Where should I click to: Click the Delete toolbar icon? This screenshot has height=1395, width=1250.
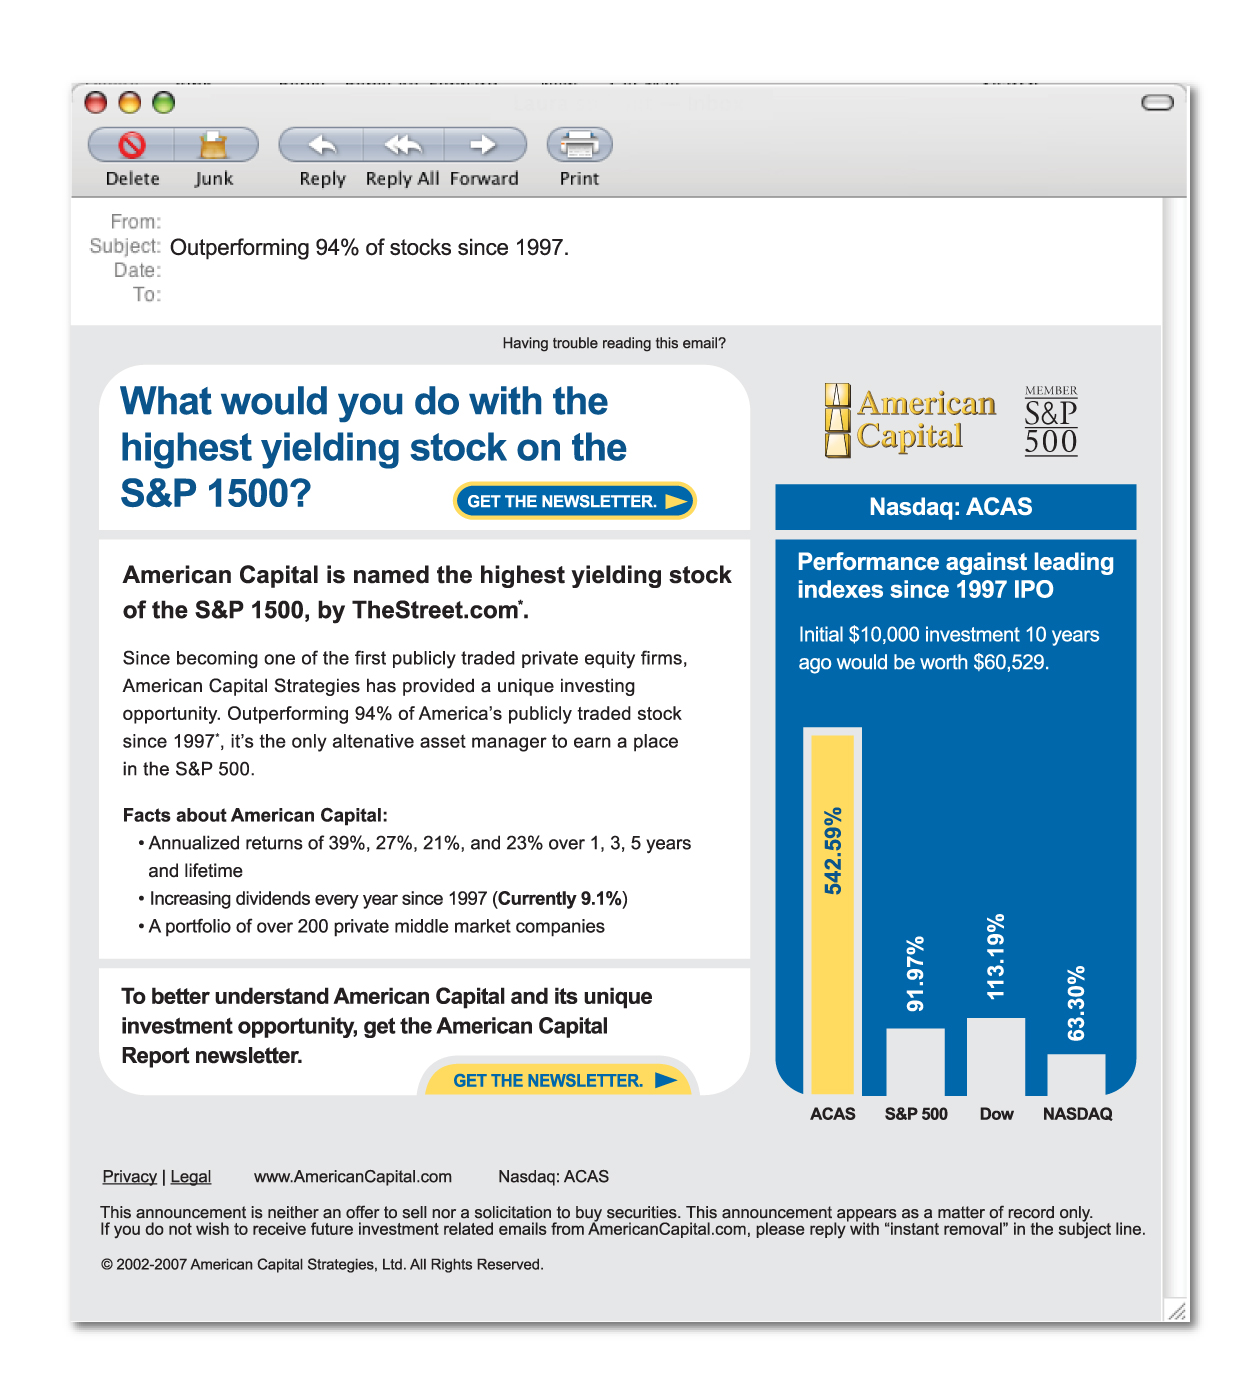click(132, 145)
